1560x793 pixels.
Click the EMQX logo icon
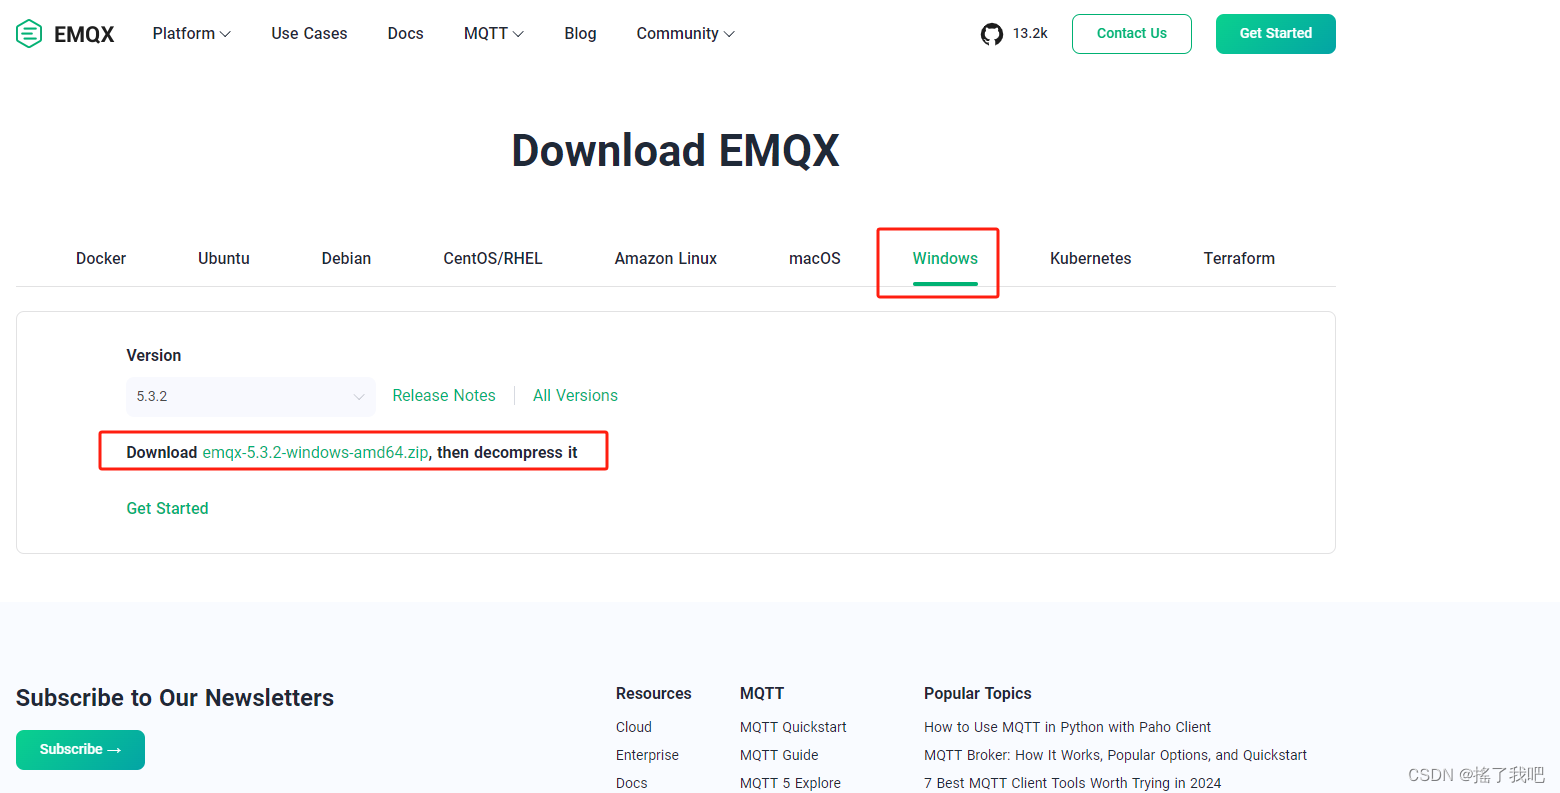click(29, 34)
